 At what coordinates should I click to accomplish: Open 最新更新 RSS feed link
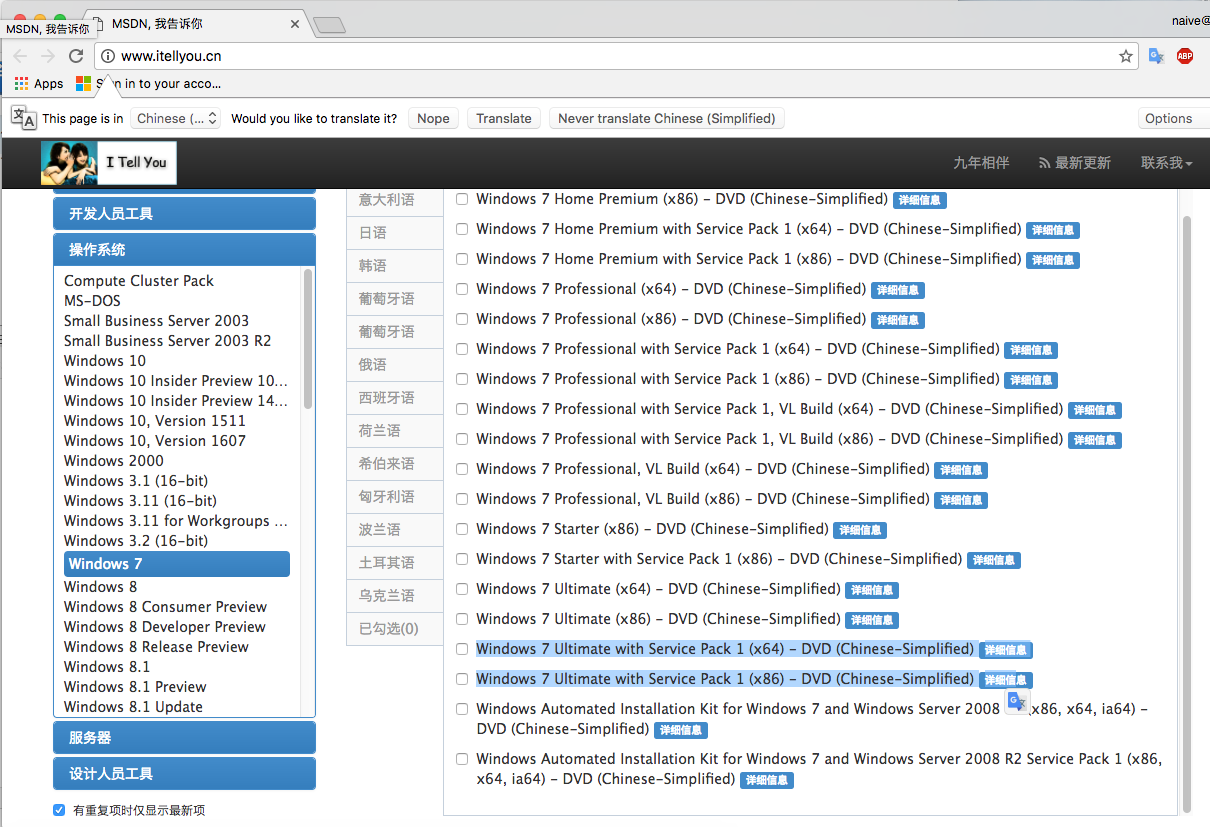[x=1075, y=163]
